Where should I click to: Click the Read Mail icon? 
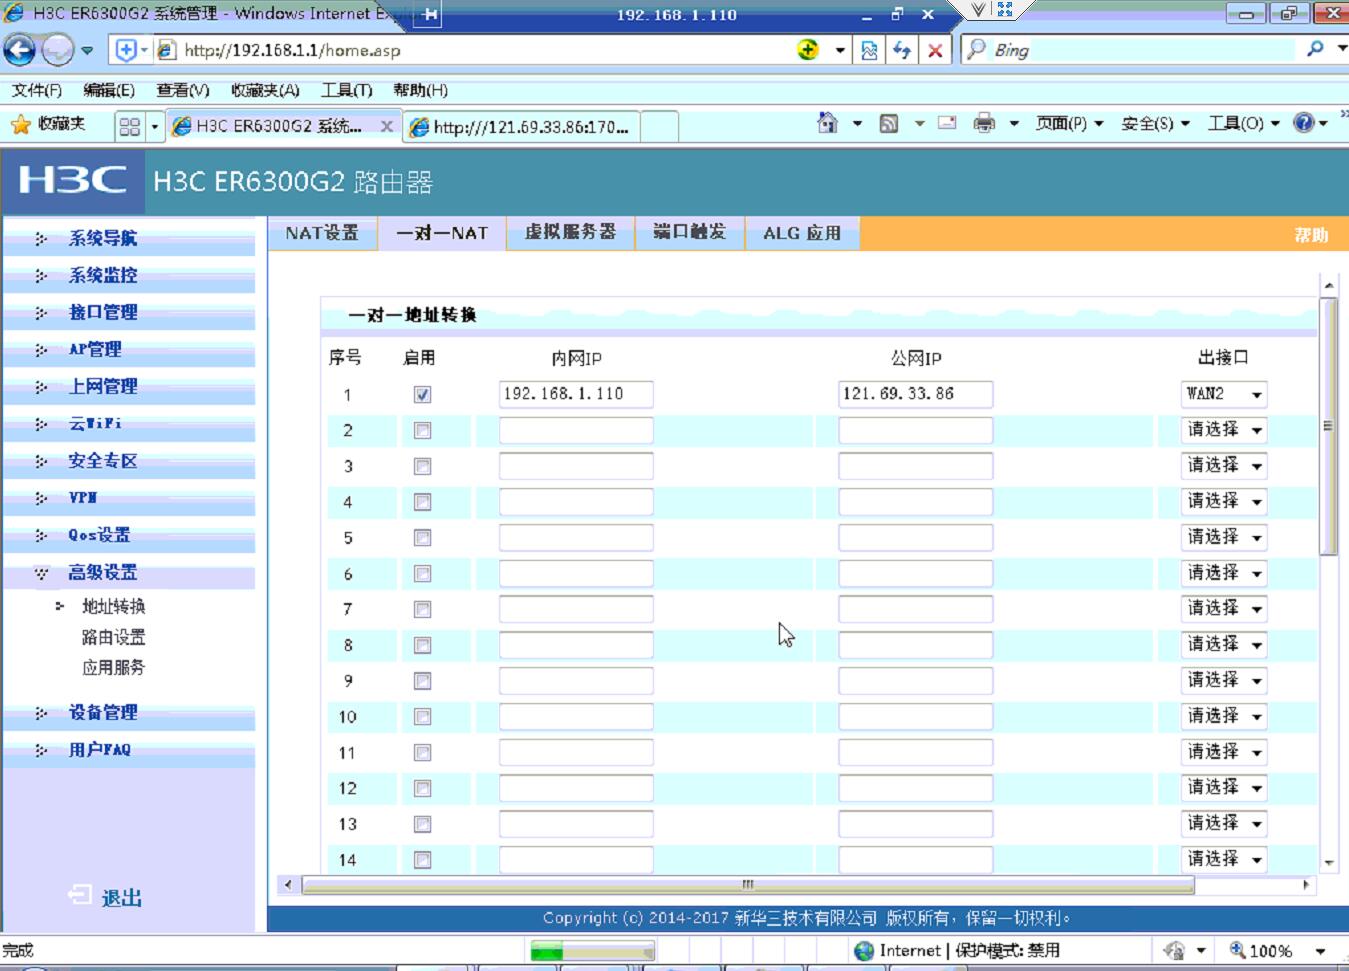tap(946, 123)
